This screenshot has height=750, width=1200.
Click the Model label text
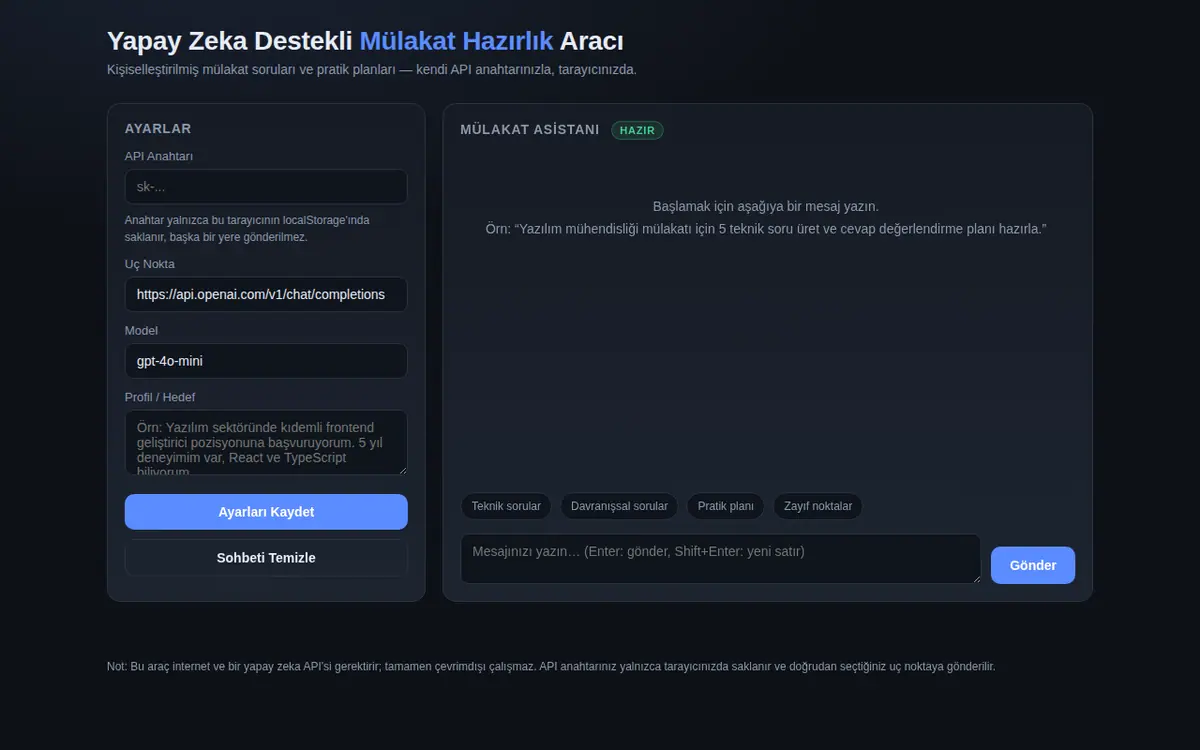tap(141, 330)
